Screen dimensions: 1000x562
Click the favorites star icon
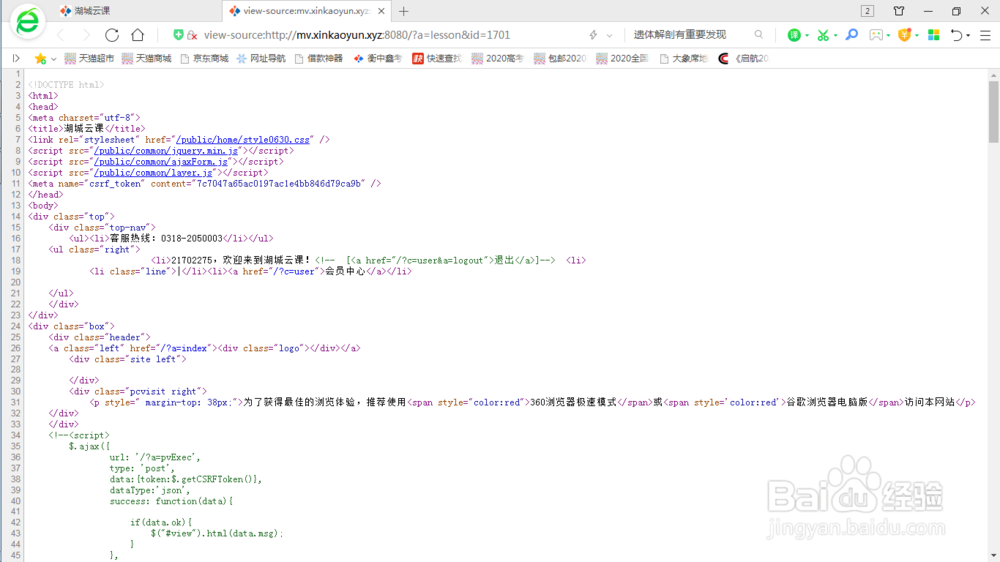point(40,59)
